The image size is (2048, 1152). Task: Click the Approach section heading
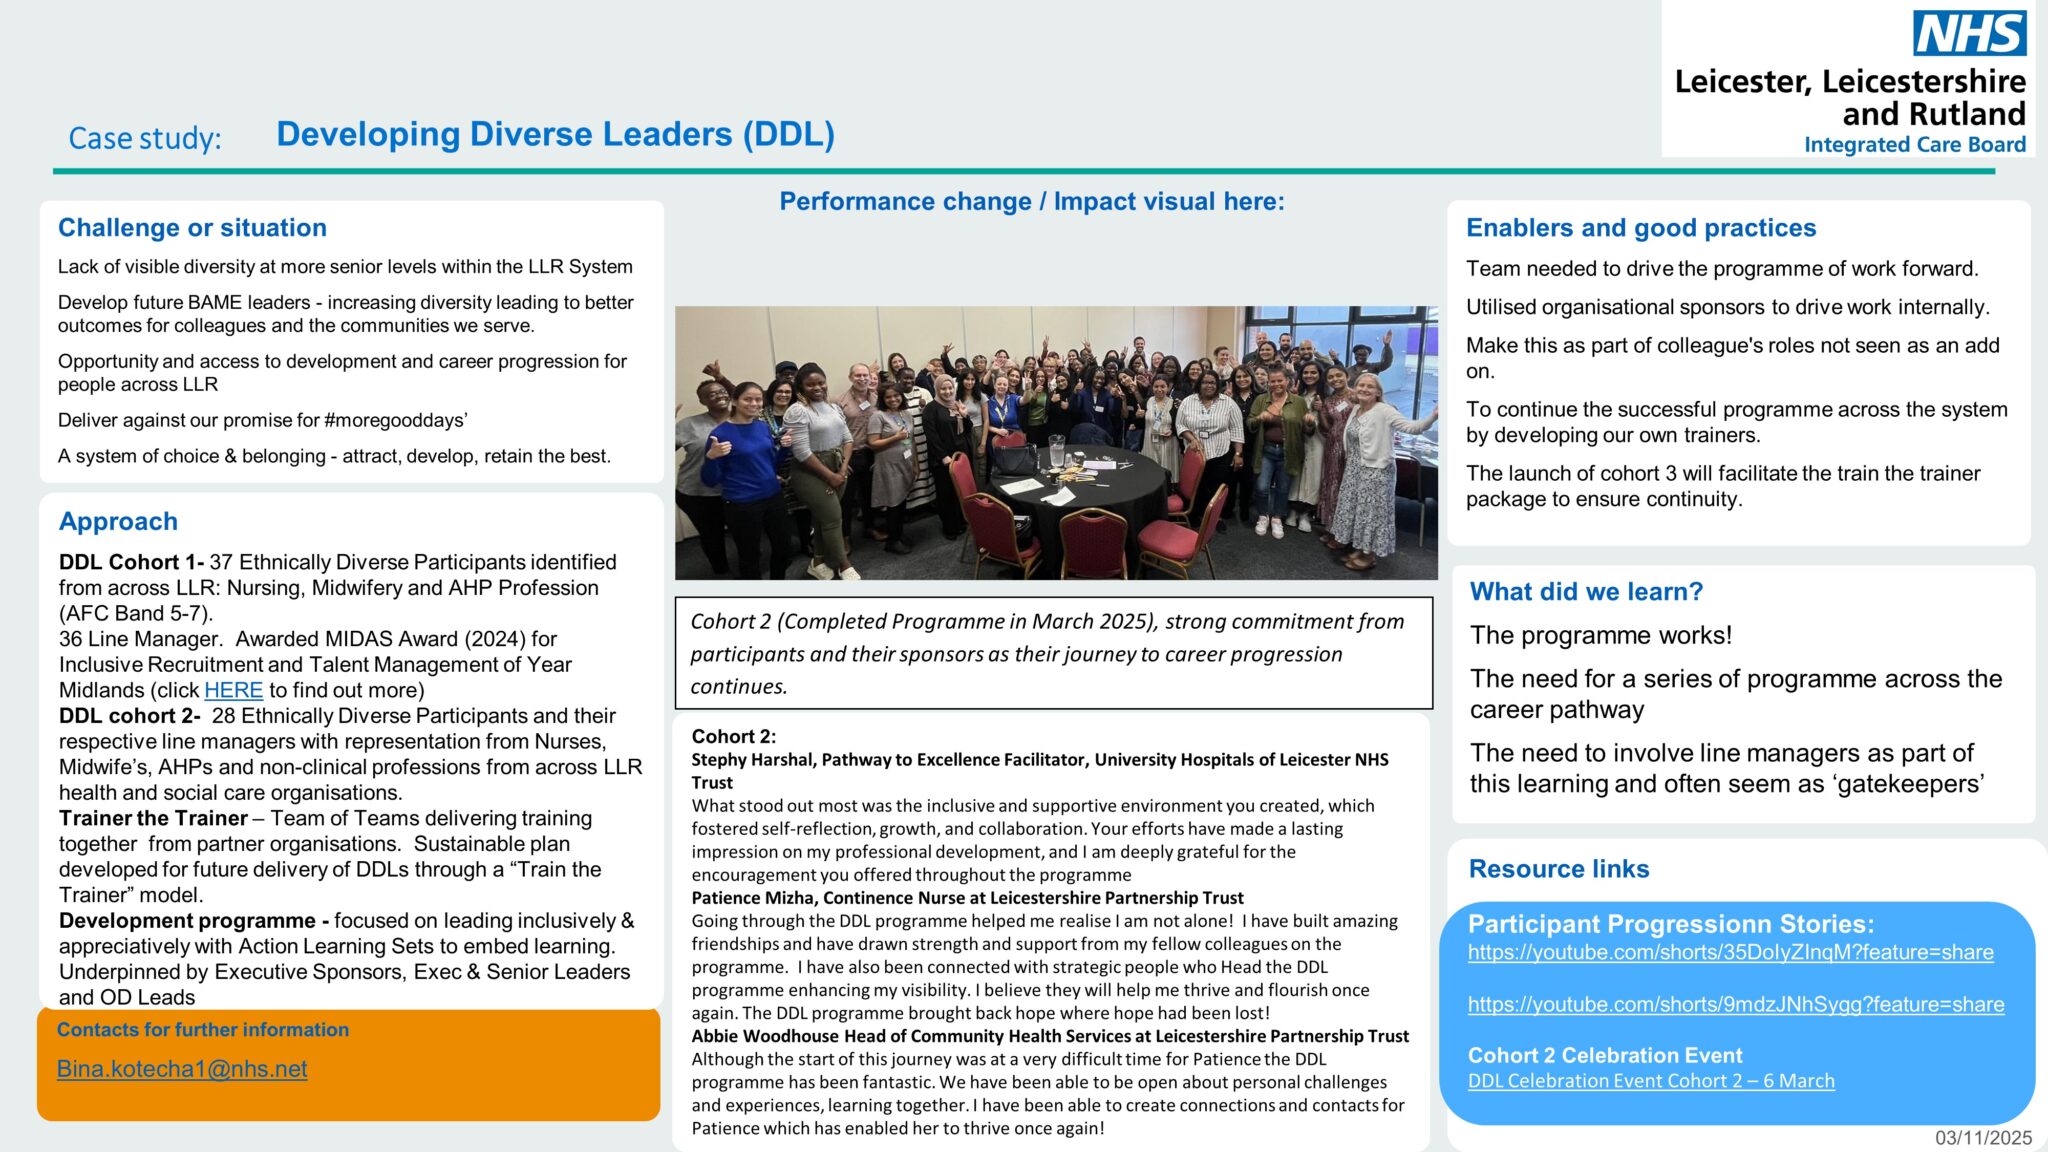(x=118, y=522)
